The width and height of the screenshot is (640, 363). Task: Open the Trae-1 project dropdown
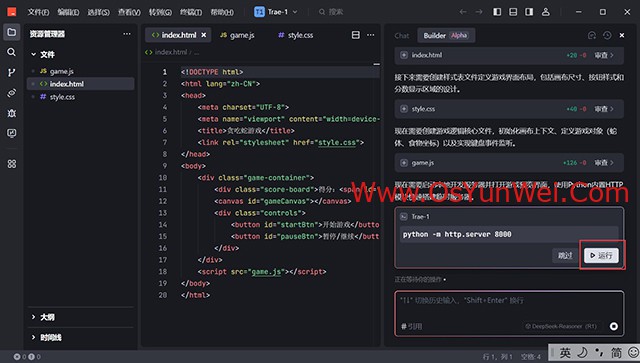click(276, 12)
